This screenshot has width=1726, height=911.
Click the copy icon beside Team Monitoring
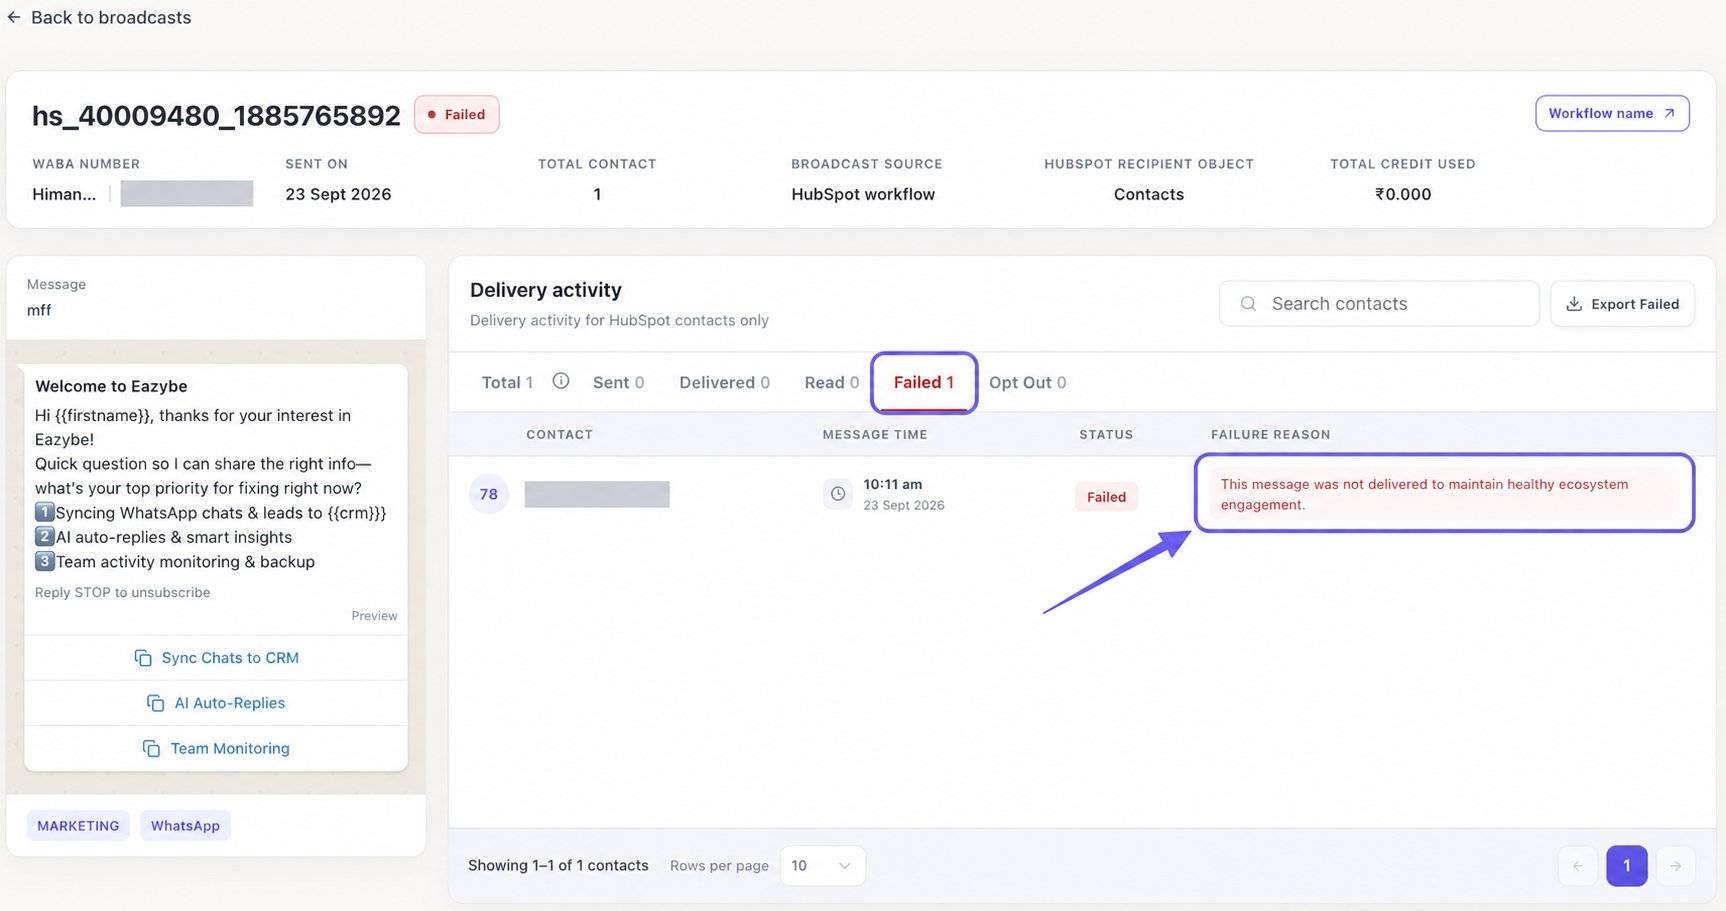click(151, 748)
